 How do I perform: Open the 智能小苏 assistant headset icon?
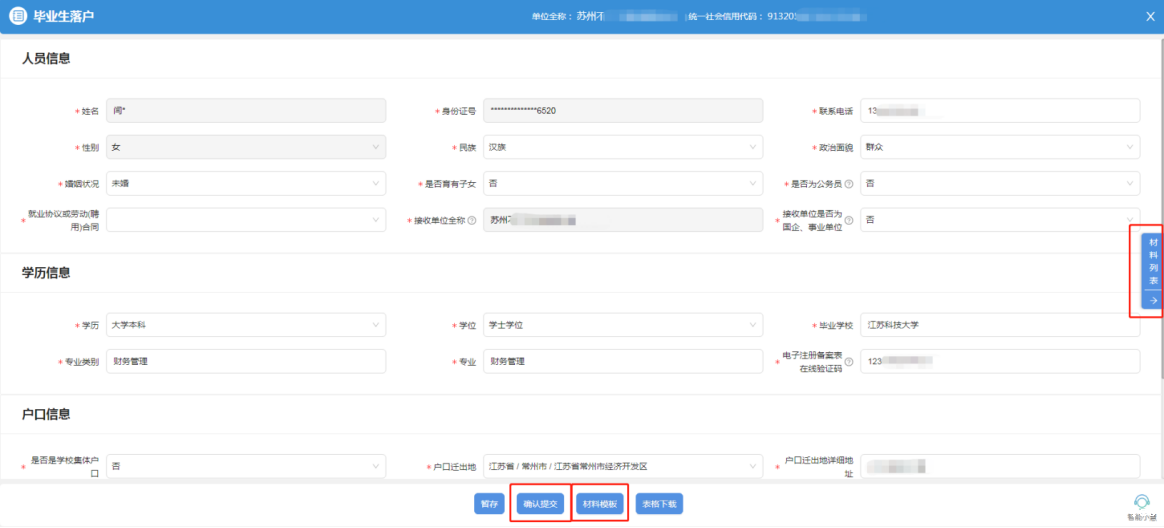click(x=1141, y=502)
